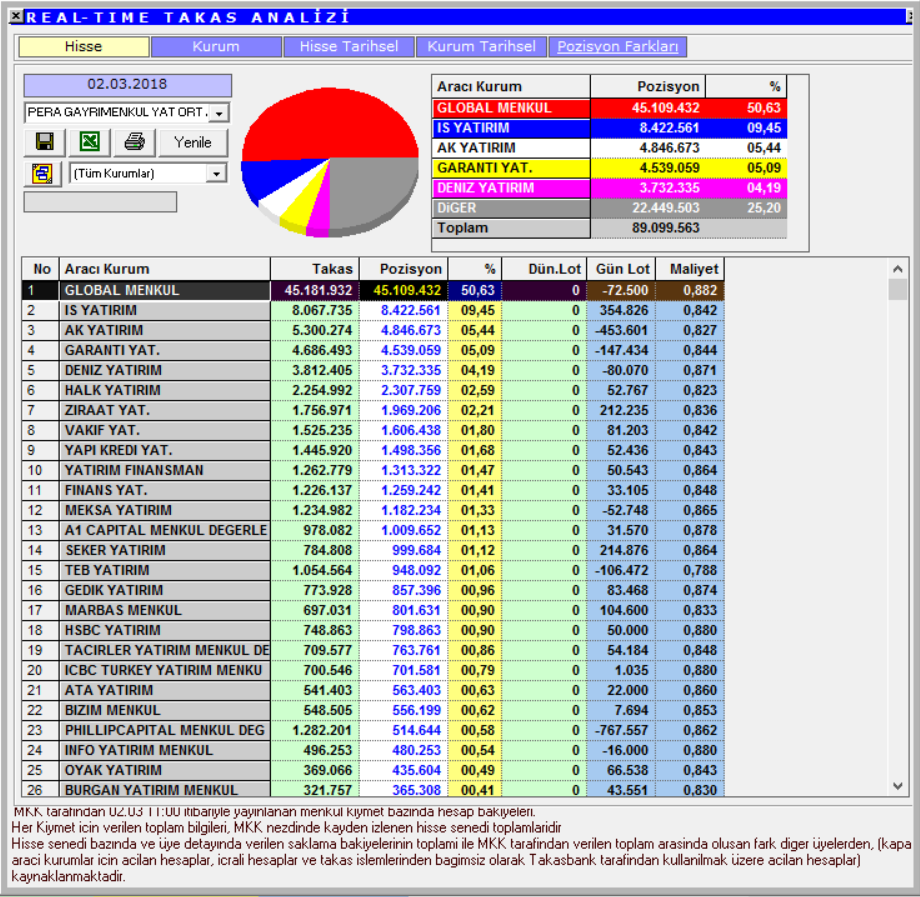Click the scrollbar down arrow
The width and height of the screenshot is (920, 897).
[x=898, y=786]
